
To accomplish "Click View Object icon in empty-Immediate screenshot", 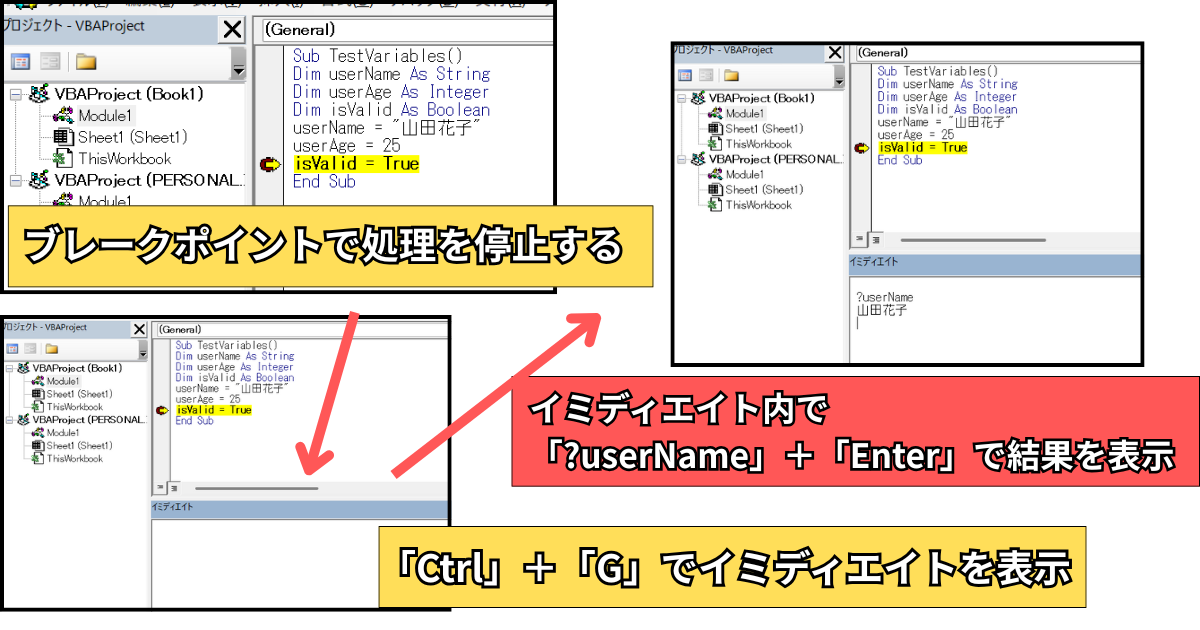I will click(x=32, y=348).
